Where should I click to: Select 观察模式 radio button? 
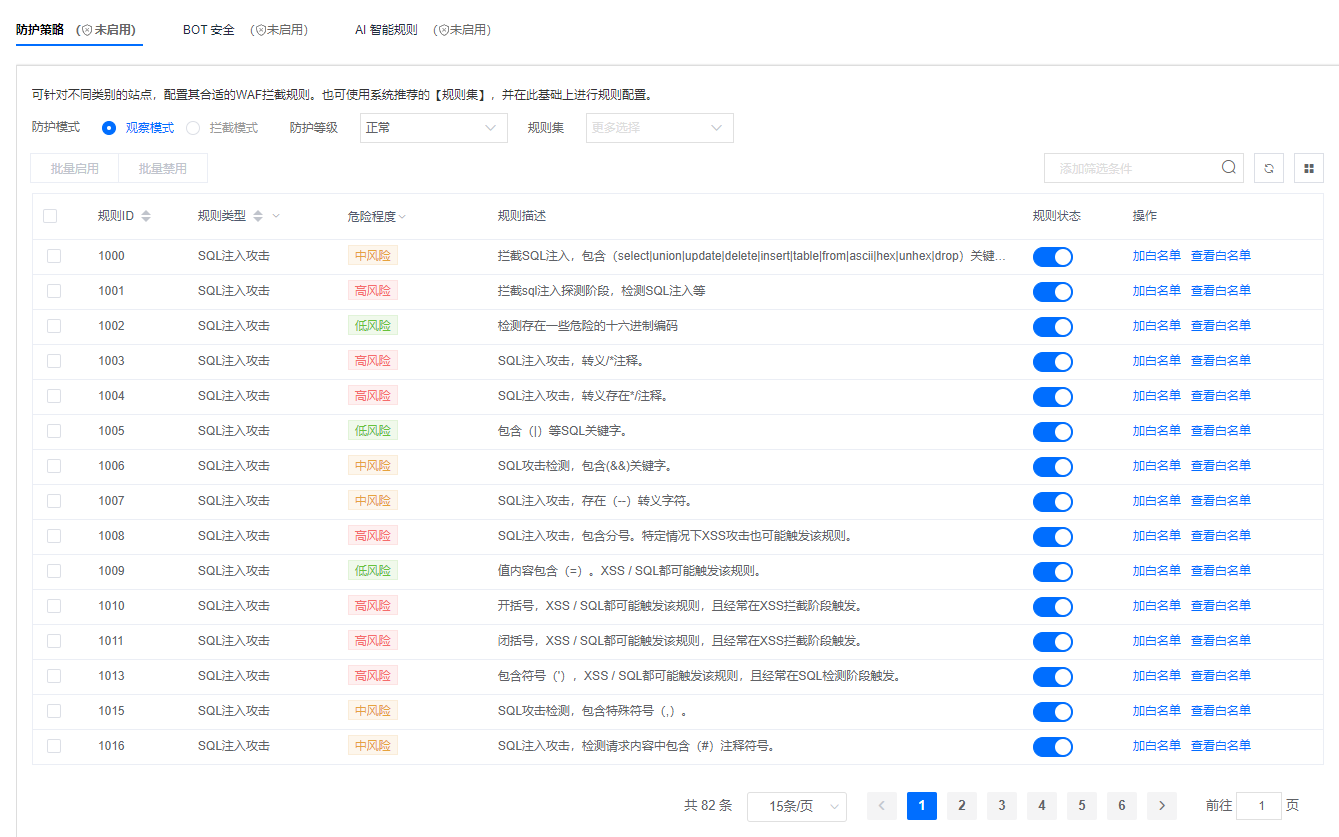(109, 128)
